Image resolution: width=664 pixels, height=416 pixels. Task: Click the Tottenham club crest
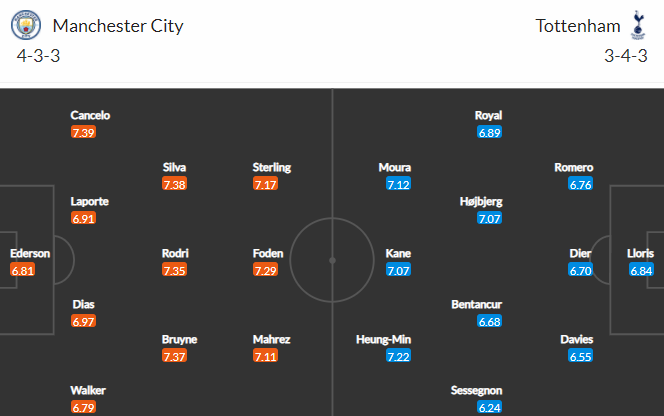pos(636,25)
